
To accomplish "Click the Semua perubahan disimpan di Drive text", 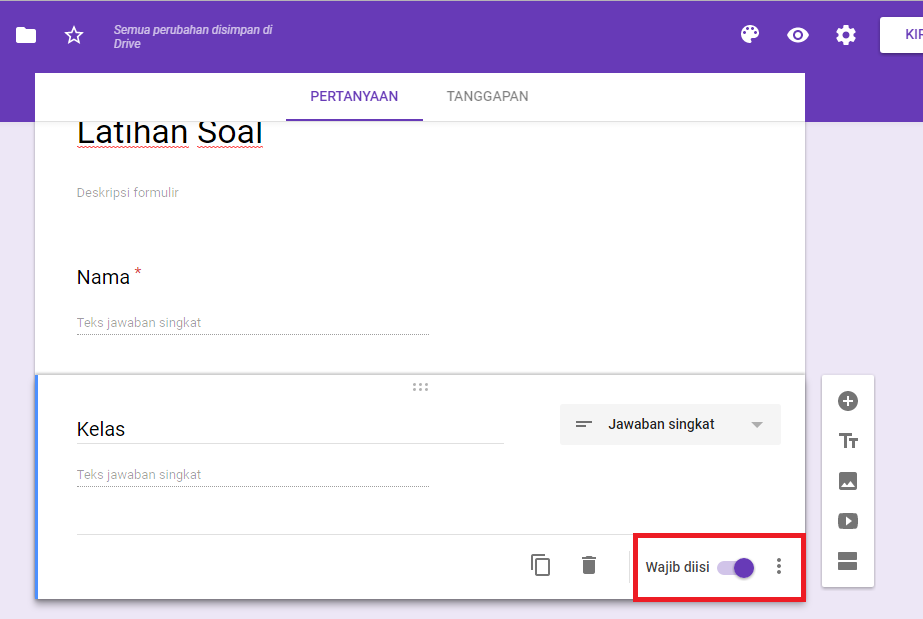I will 193,36.
